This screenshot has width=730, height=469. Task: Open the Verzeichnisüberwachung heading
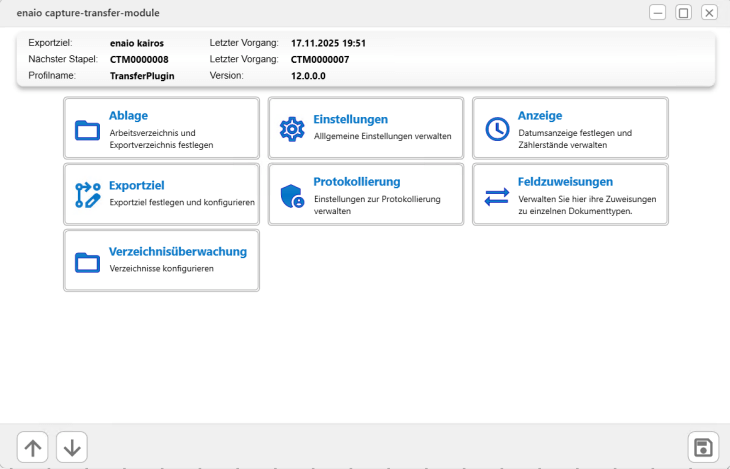(x=178, y=251)
